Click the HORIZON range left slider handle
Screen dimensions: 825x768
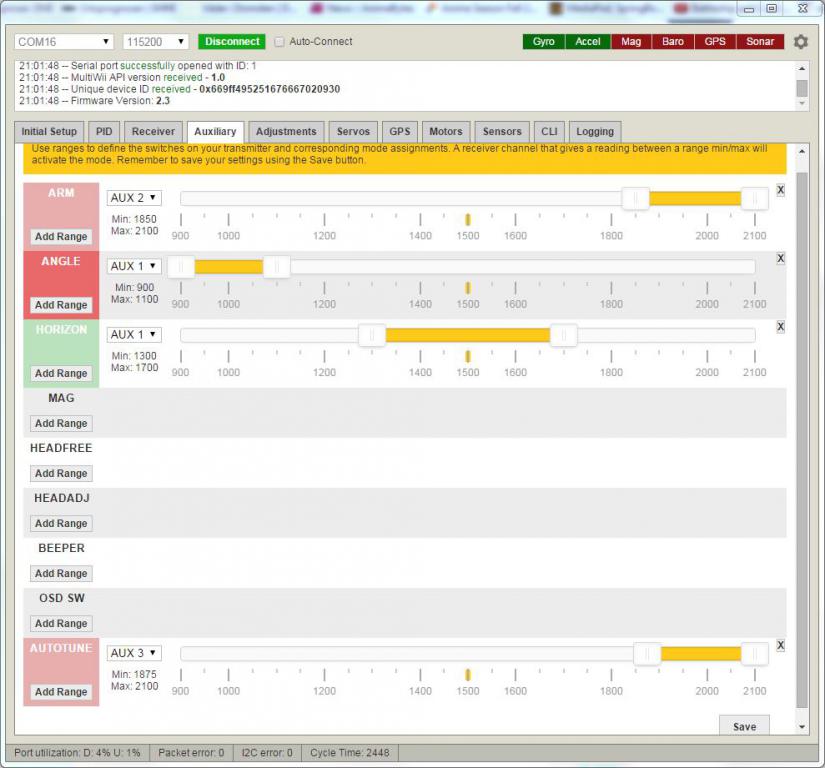[372, 335]
